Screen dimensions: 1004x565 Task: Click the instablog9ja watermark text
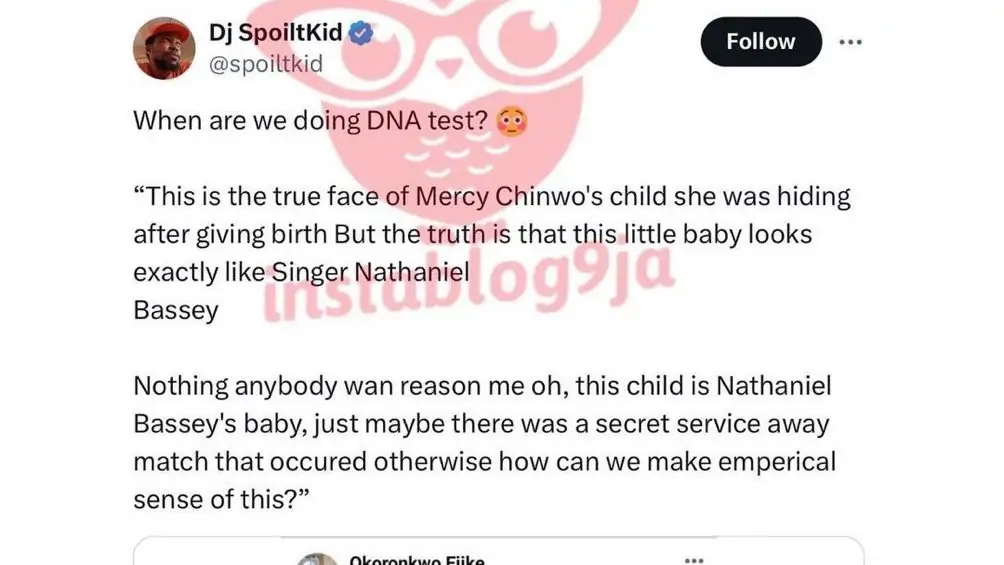[x=470, y=290]
